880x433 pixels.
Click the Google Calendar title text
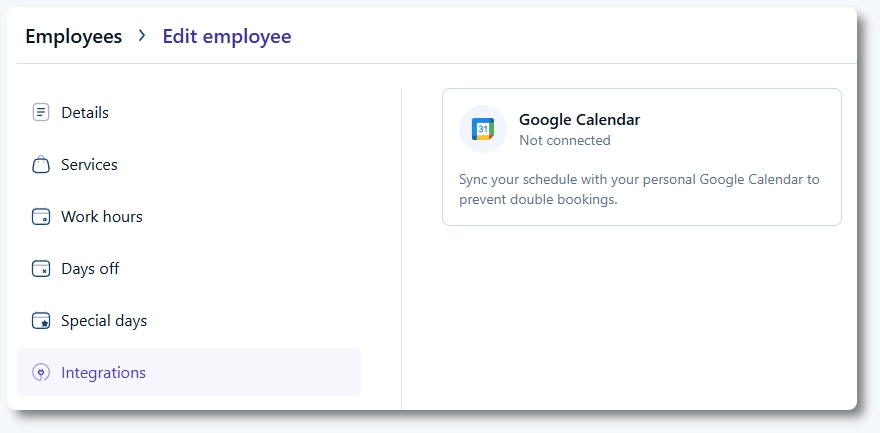579,120
